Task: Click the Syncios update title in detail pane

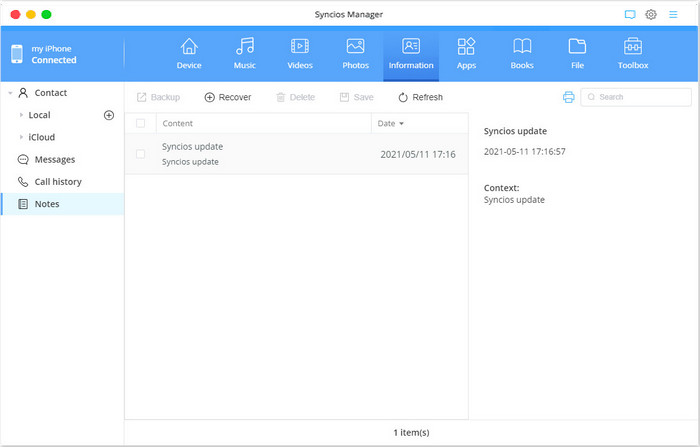Action: pyautogui.click(x=515, y=131)
